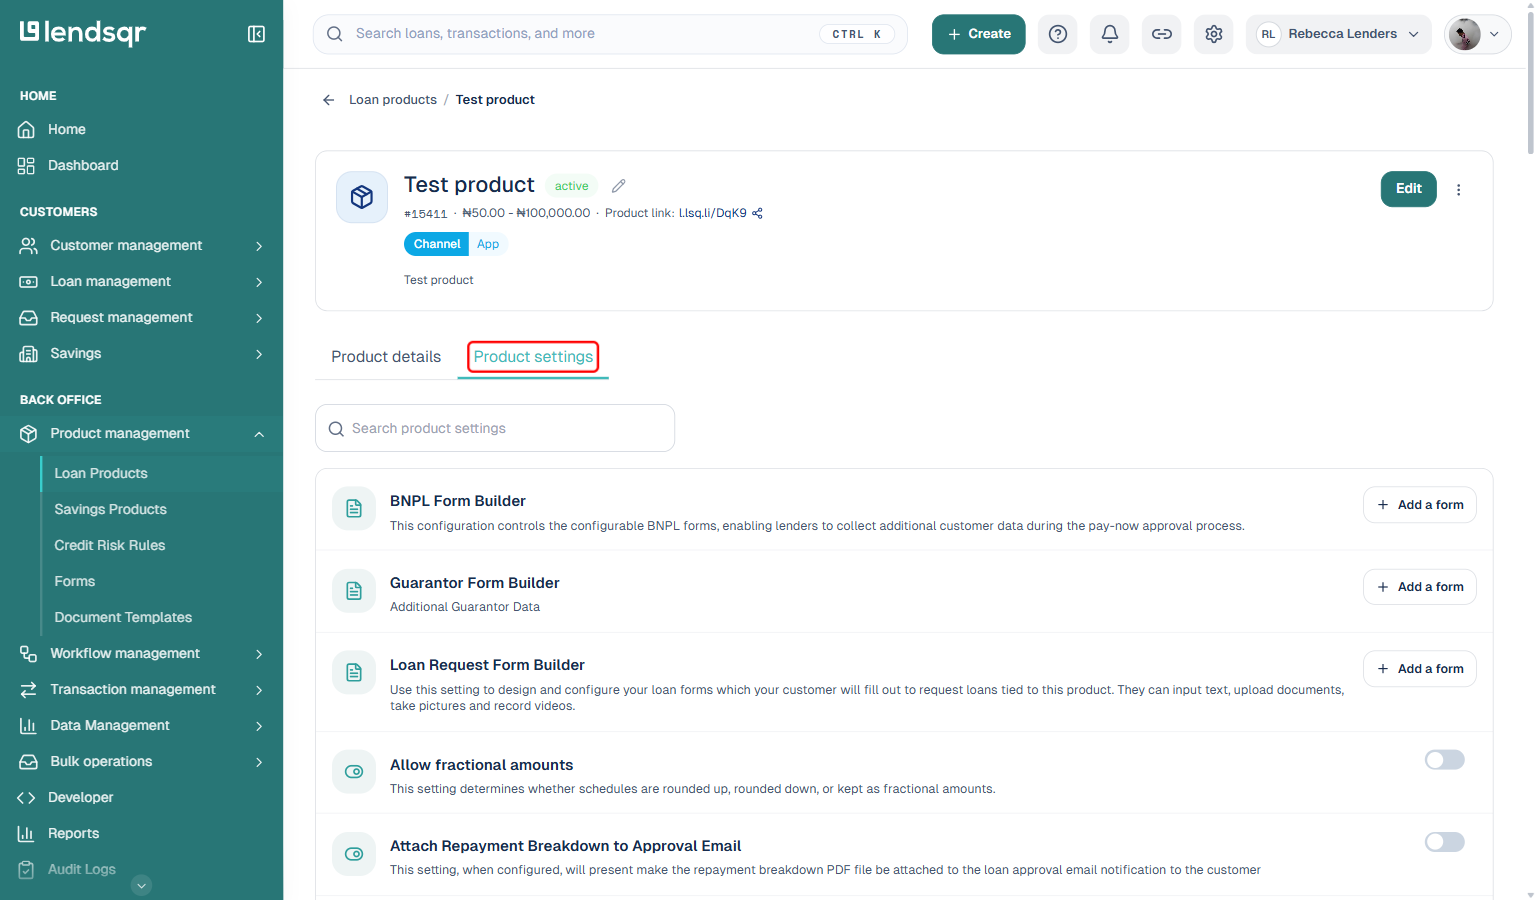Screen dimensions: 1536x900
Task: Expand Customer management menu
Action: click(x=141, y=246)
